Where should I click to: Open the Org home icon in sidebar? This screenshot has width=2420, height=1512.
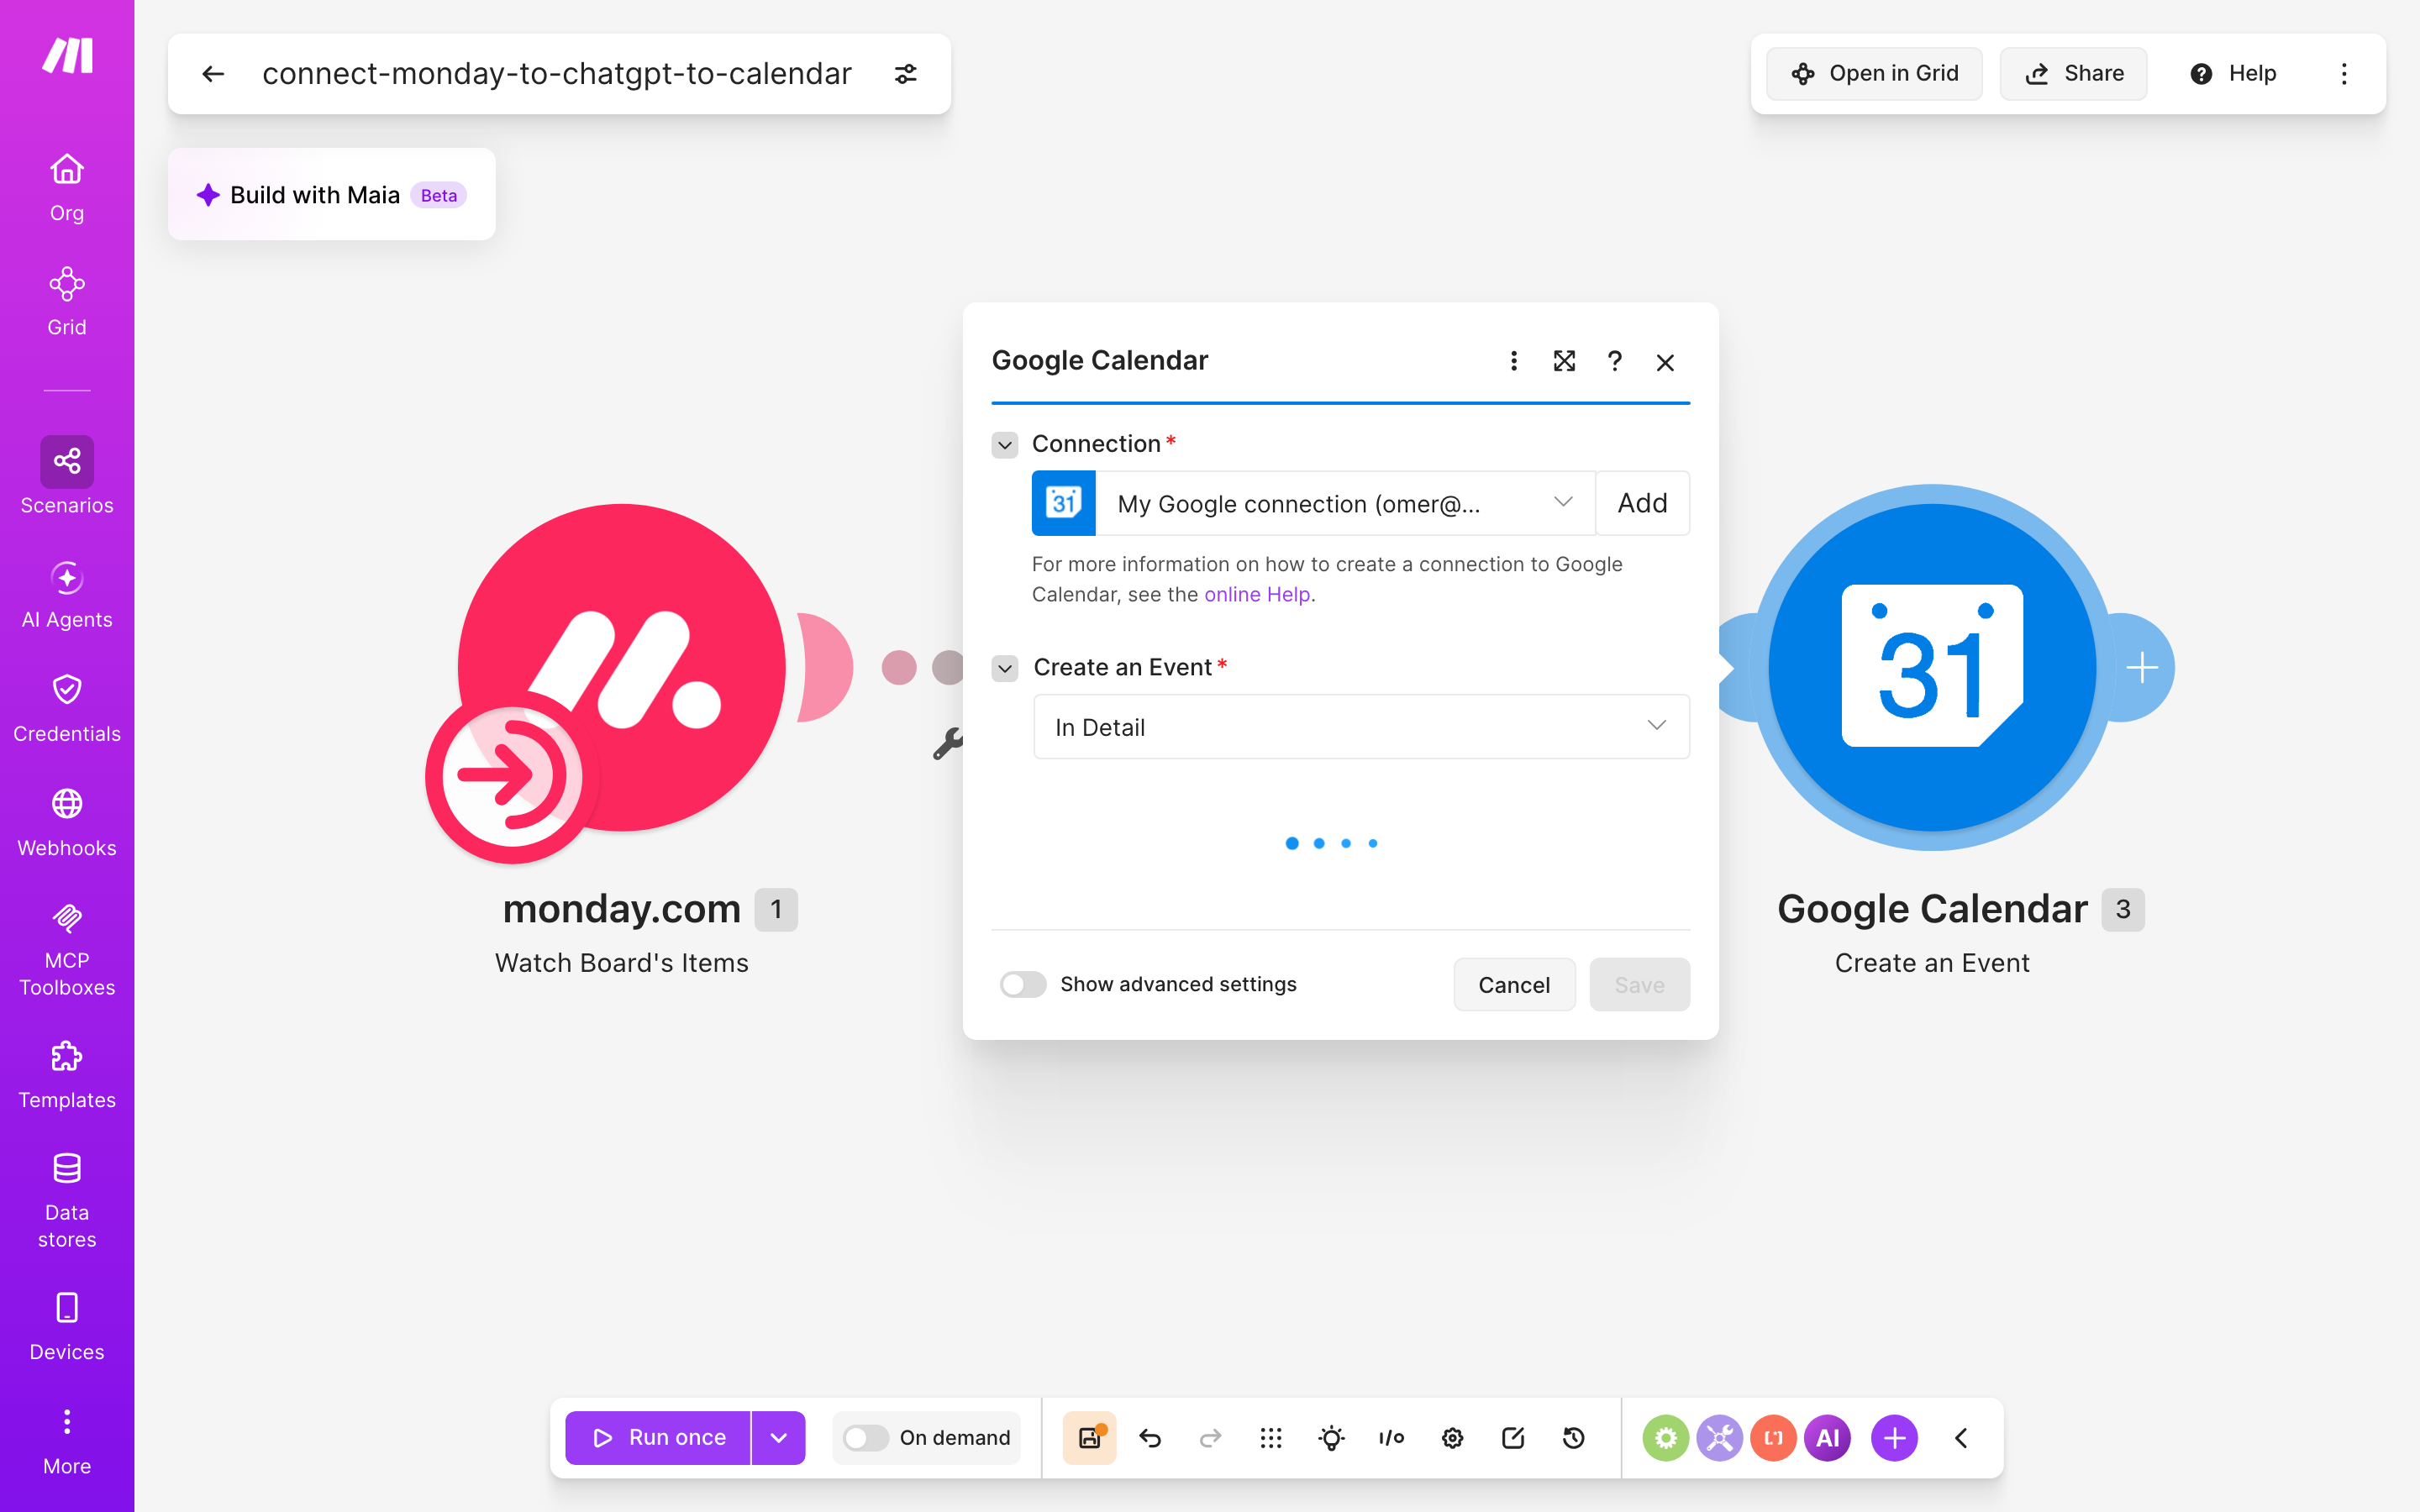[x=67, y=170]
